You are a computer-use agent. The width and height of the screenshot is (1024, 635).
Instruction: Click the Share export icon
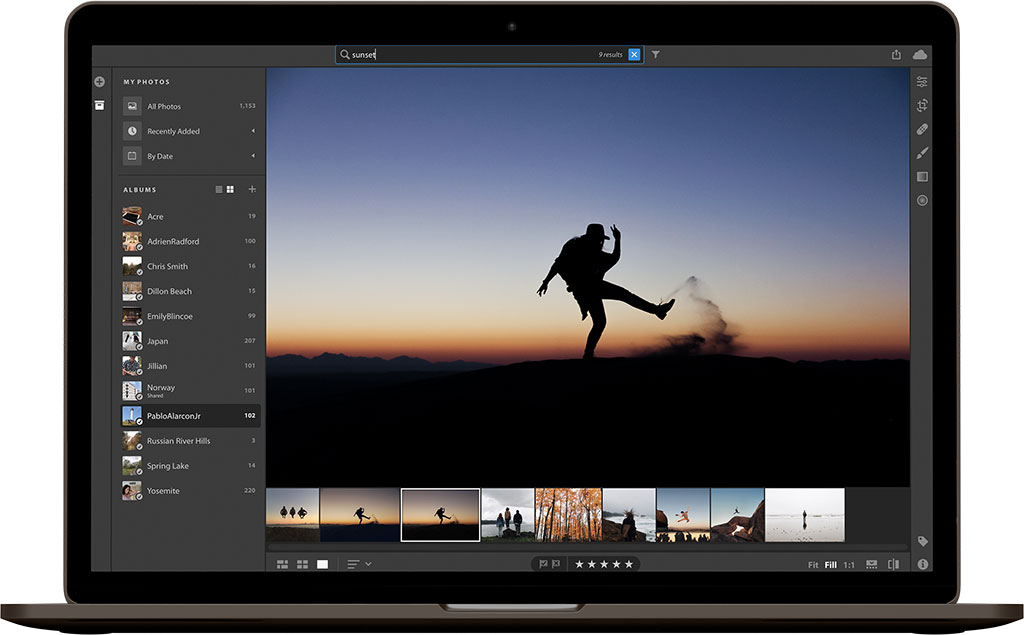click(896, 55)
